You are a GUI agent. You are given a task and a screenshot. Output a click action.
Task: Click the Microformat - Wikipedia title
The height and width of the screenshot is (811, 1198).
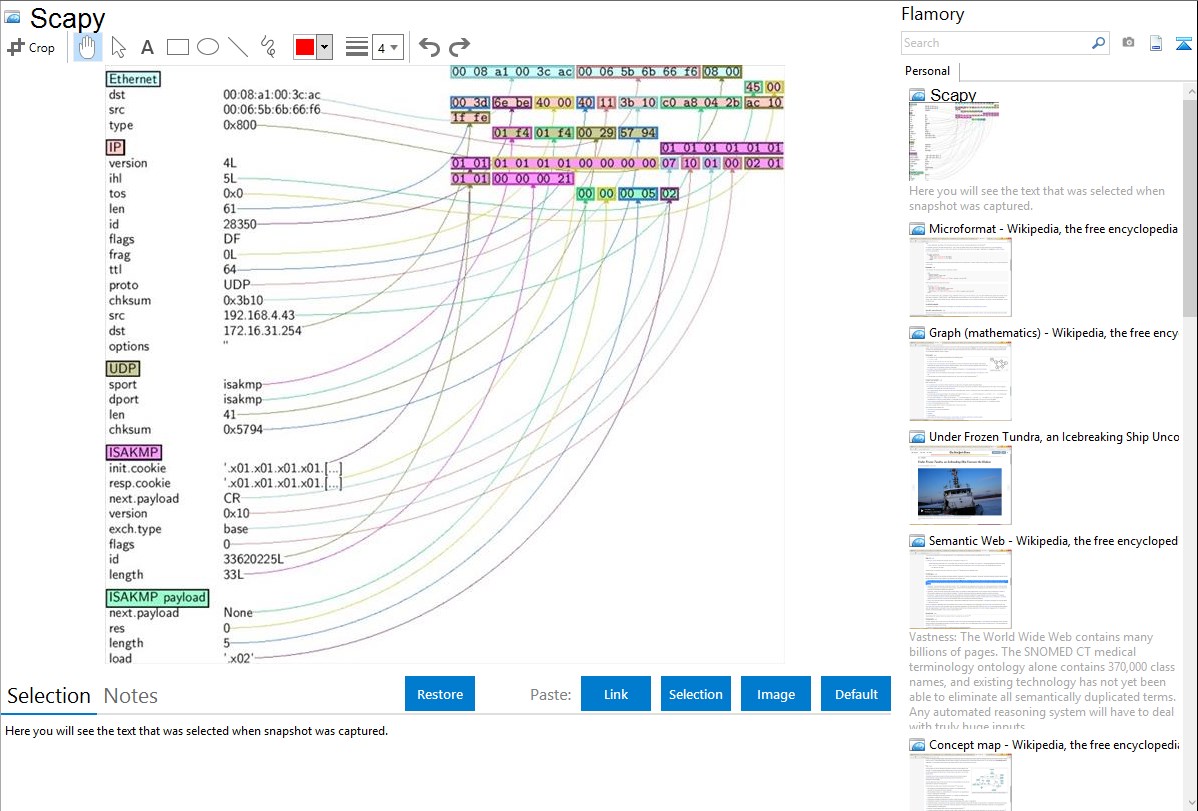(x=1053, y=229)
